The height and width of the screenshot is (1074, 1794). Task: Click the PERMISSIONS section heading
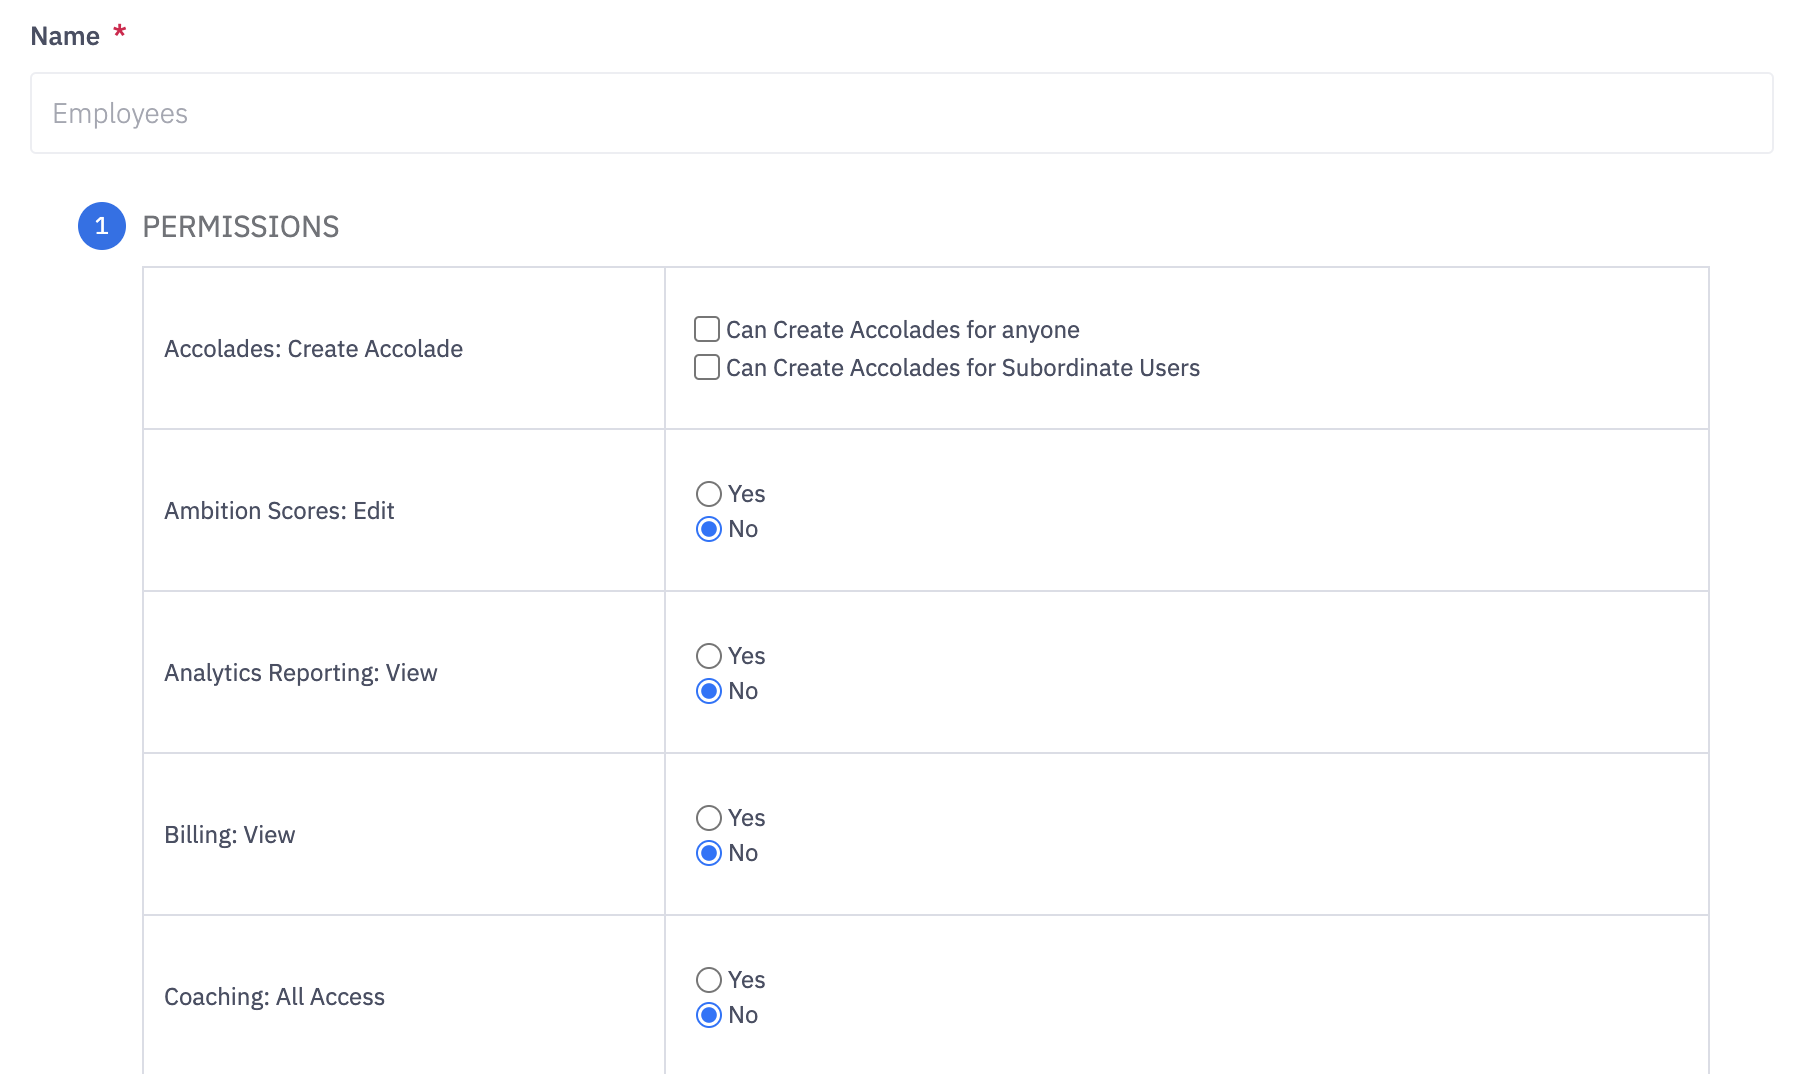(241, 227)
